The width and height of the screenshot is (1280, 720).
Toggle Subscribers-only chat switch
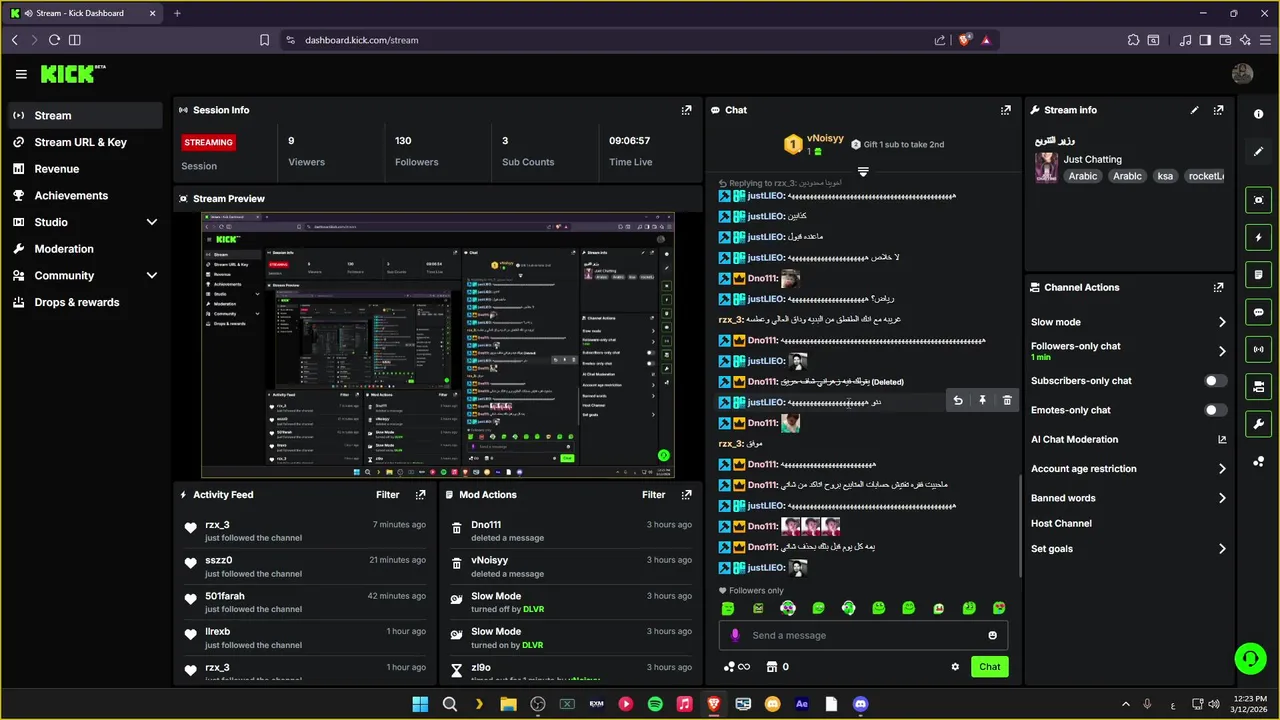pos(1215,381)
